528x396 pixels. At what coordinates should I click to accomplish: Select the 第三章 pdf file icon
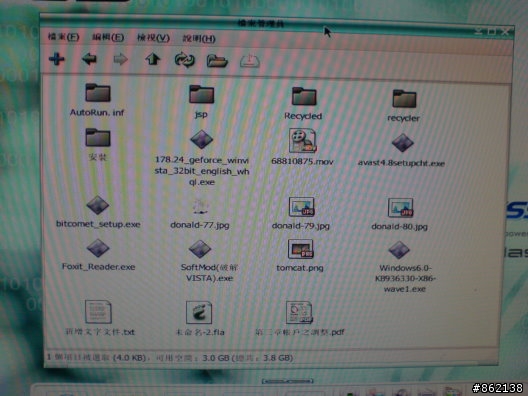click(x=299, y=312)
